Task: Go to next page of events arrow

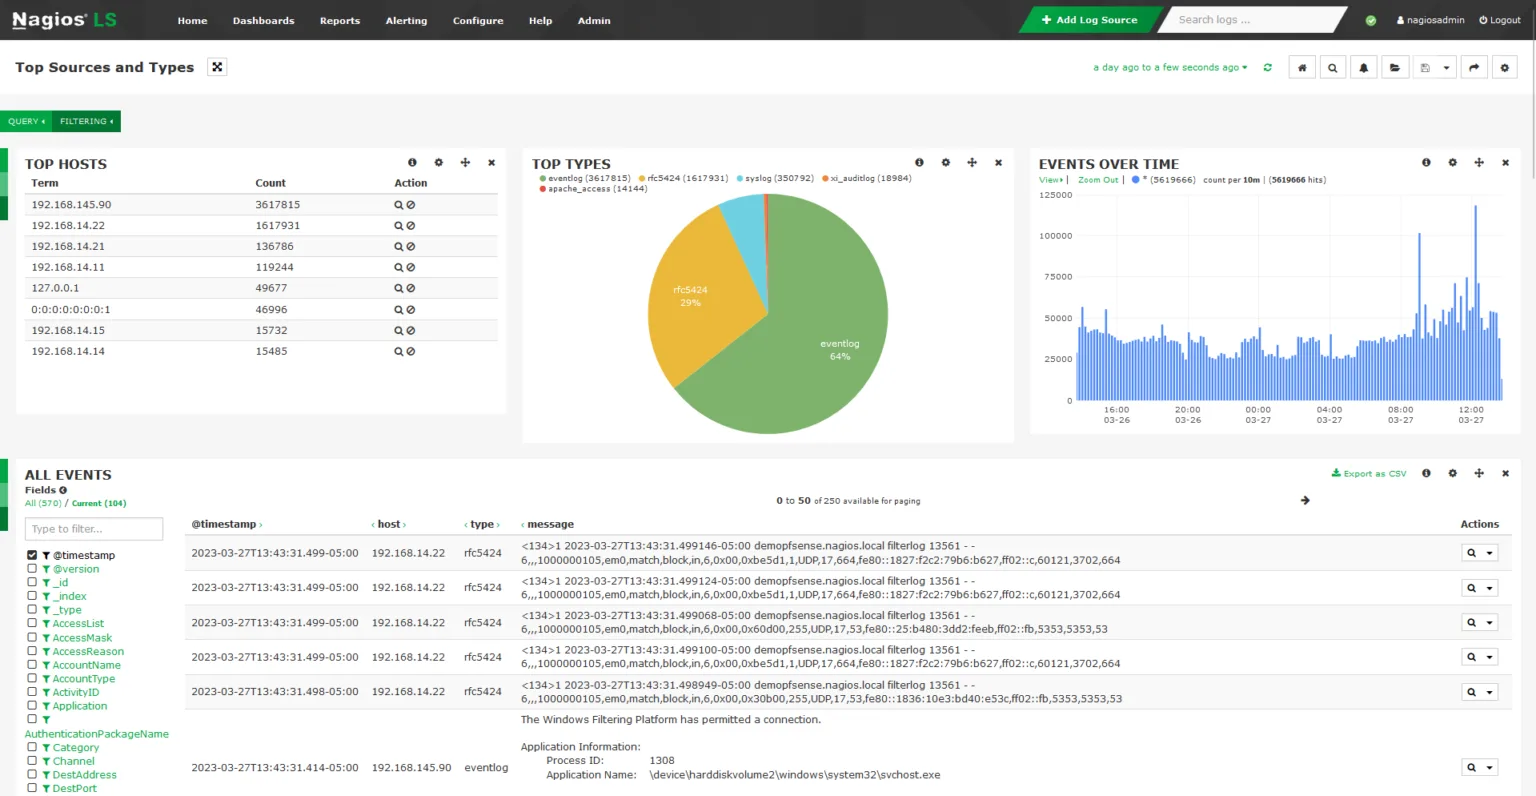Action: click(x=1305, y=500)
